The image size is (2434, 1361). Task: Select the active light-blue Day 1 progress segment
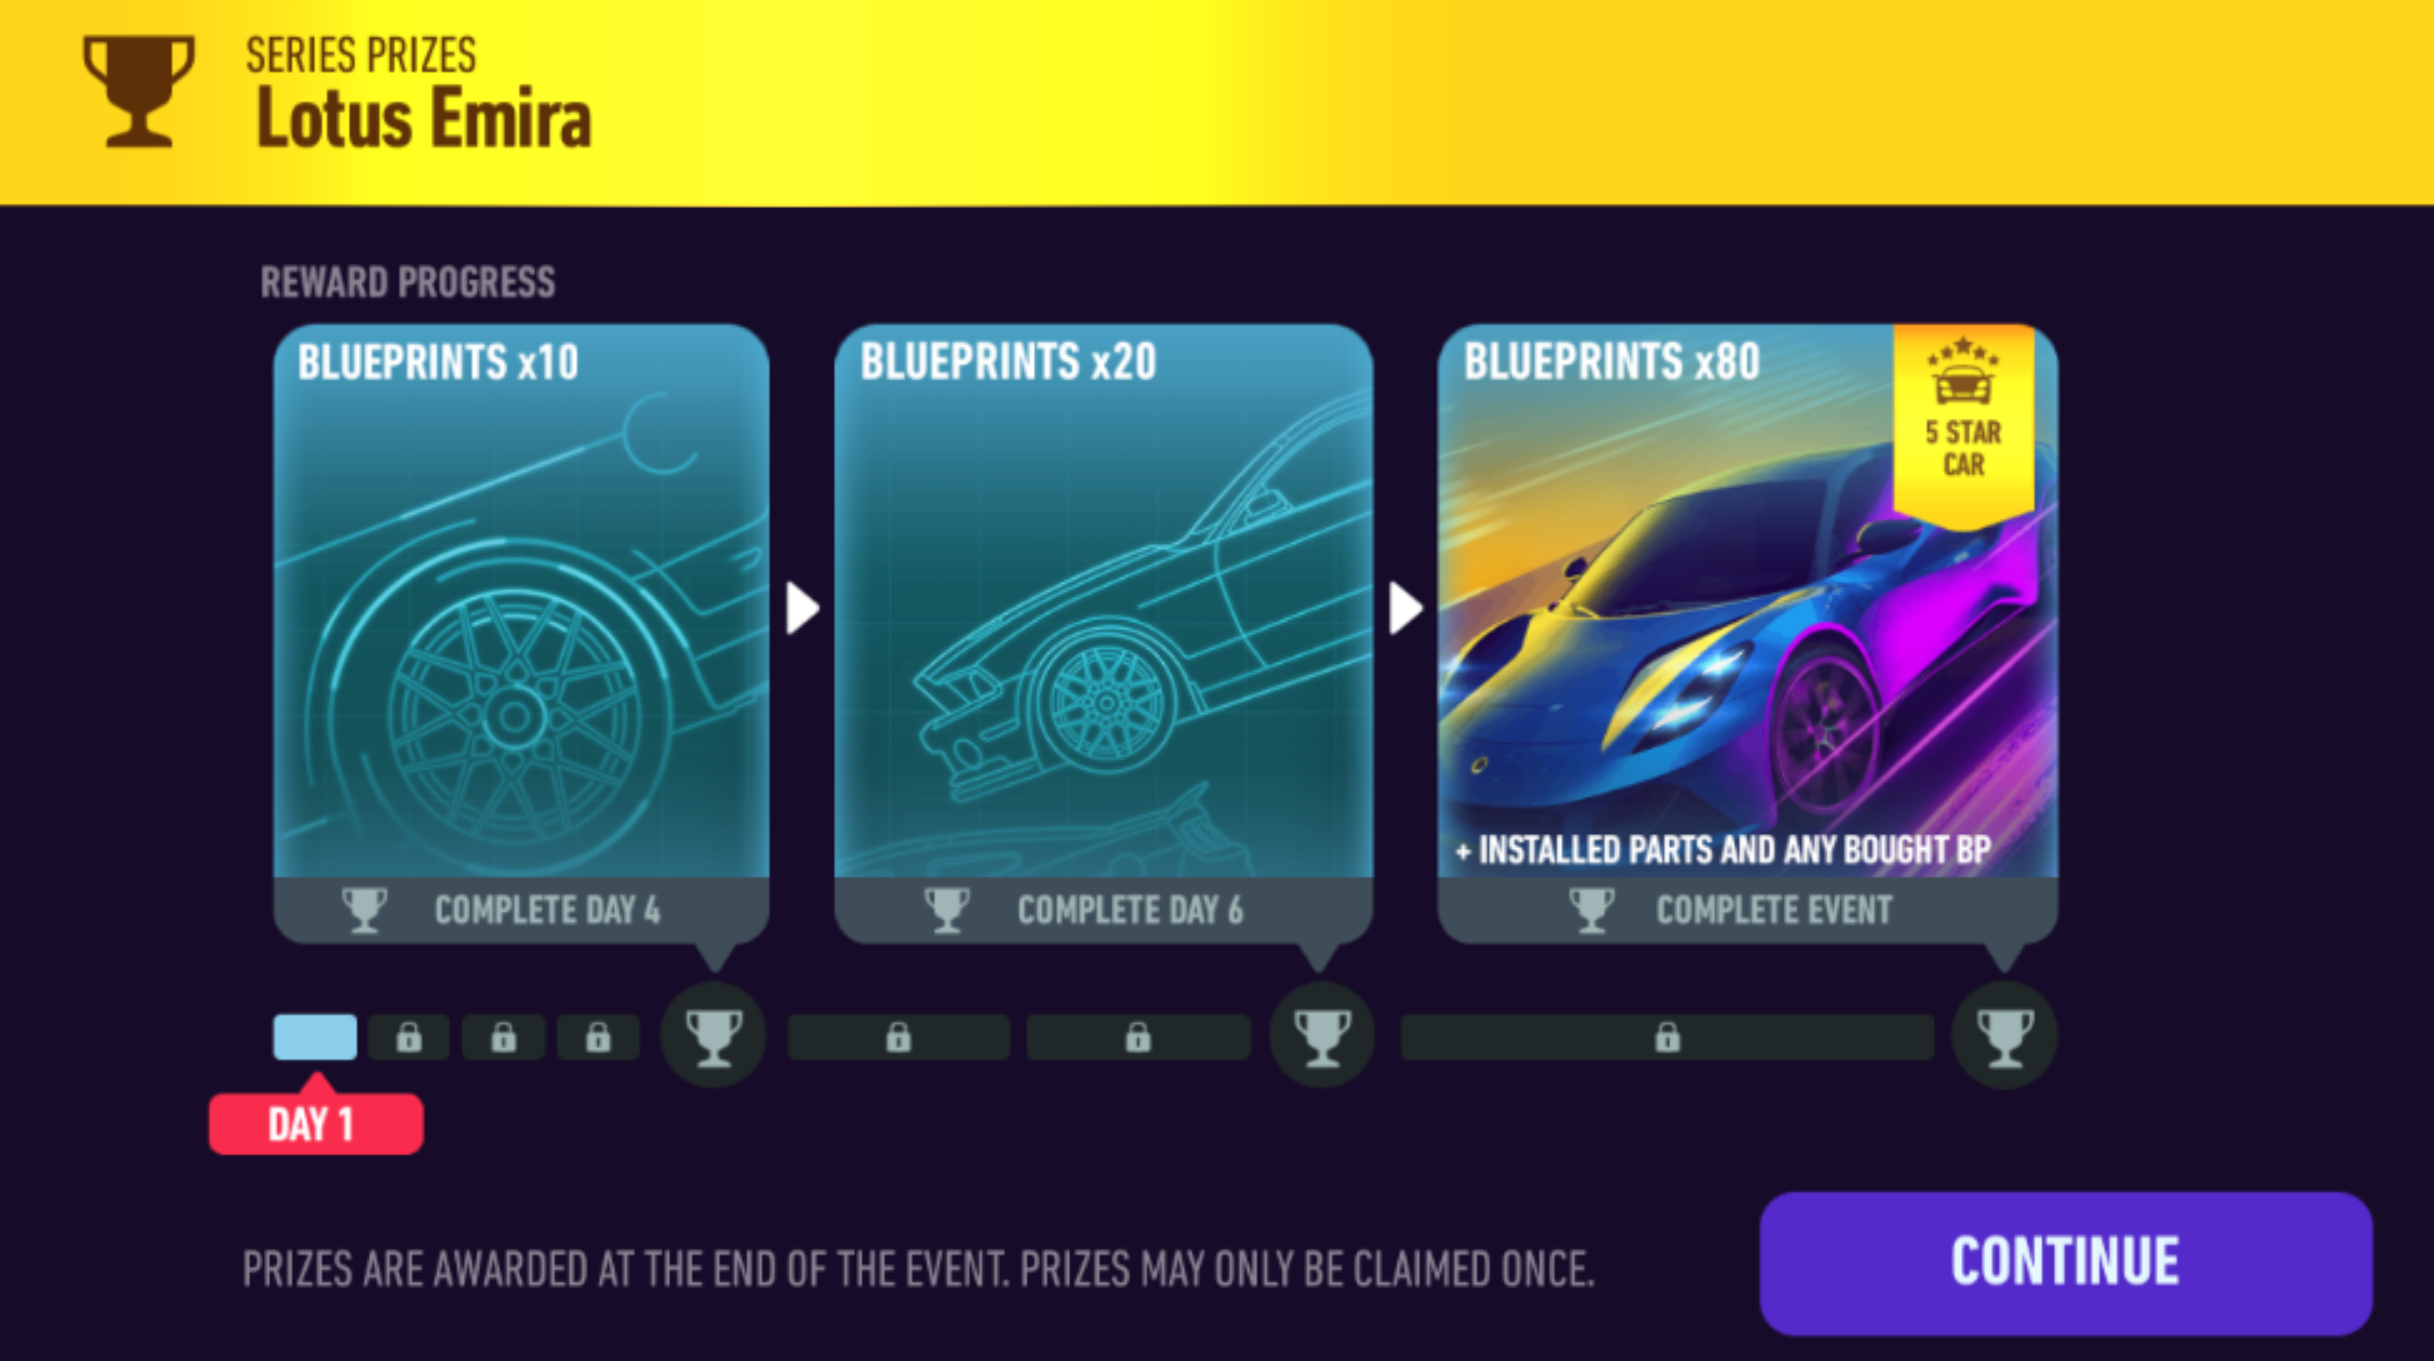[315, 1037]
